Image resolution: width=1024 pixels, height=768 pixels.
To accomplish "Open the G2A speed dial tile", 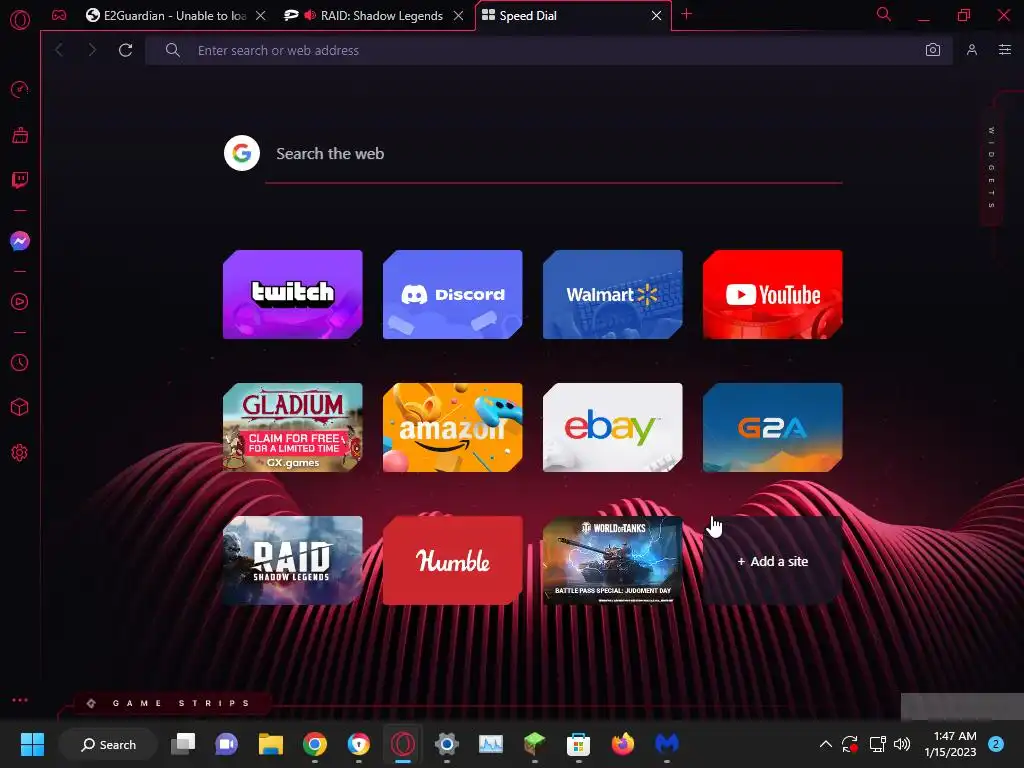I will [x=773, y=428].
